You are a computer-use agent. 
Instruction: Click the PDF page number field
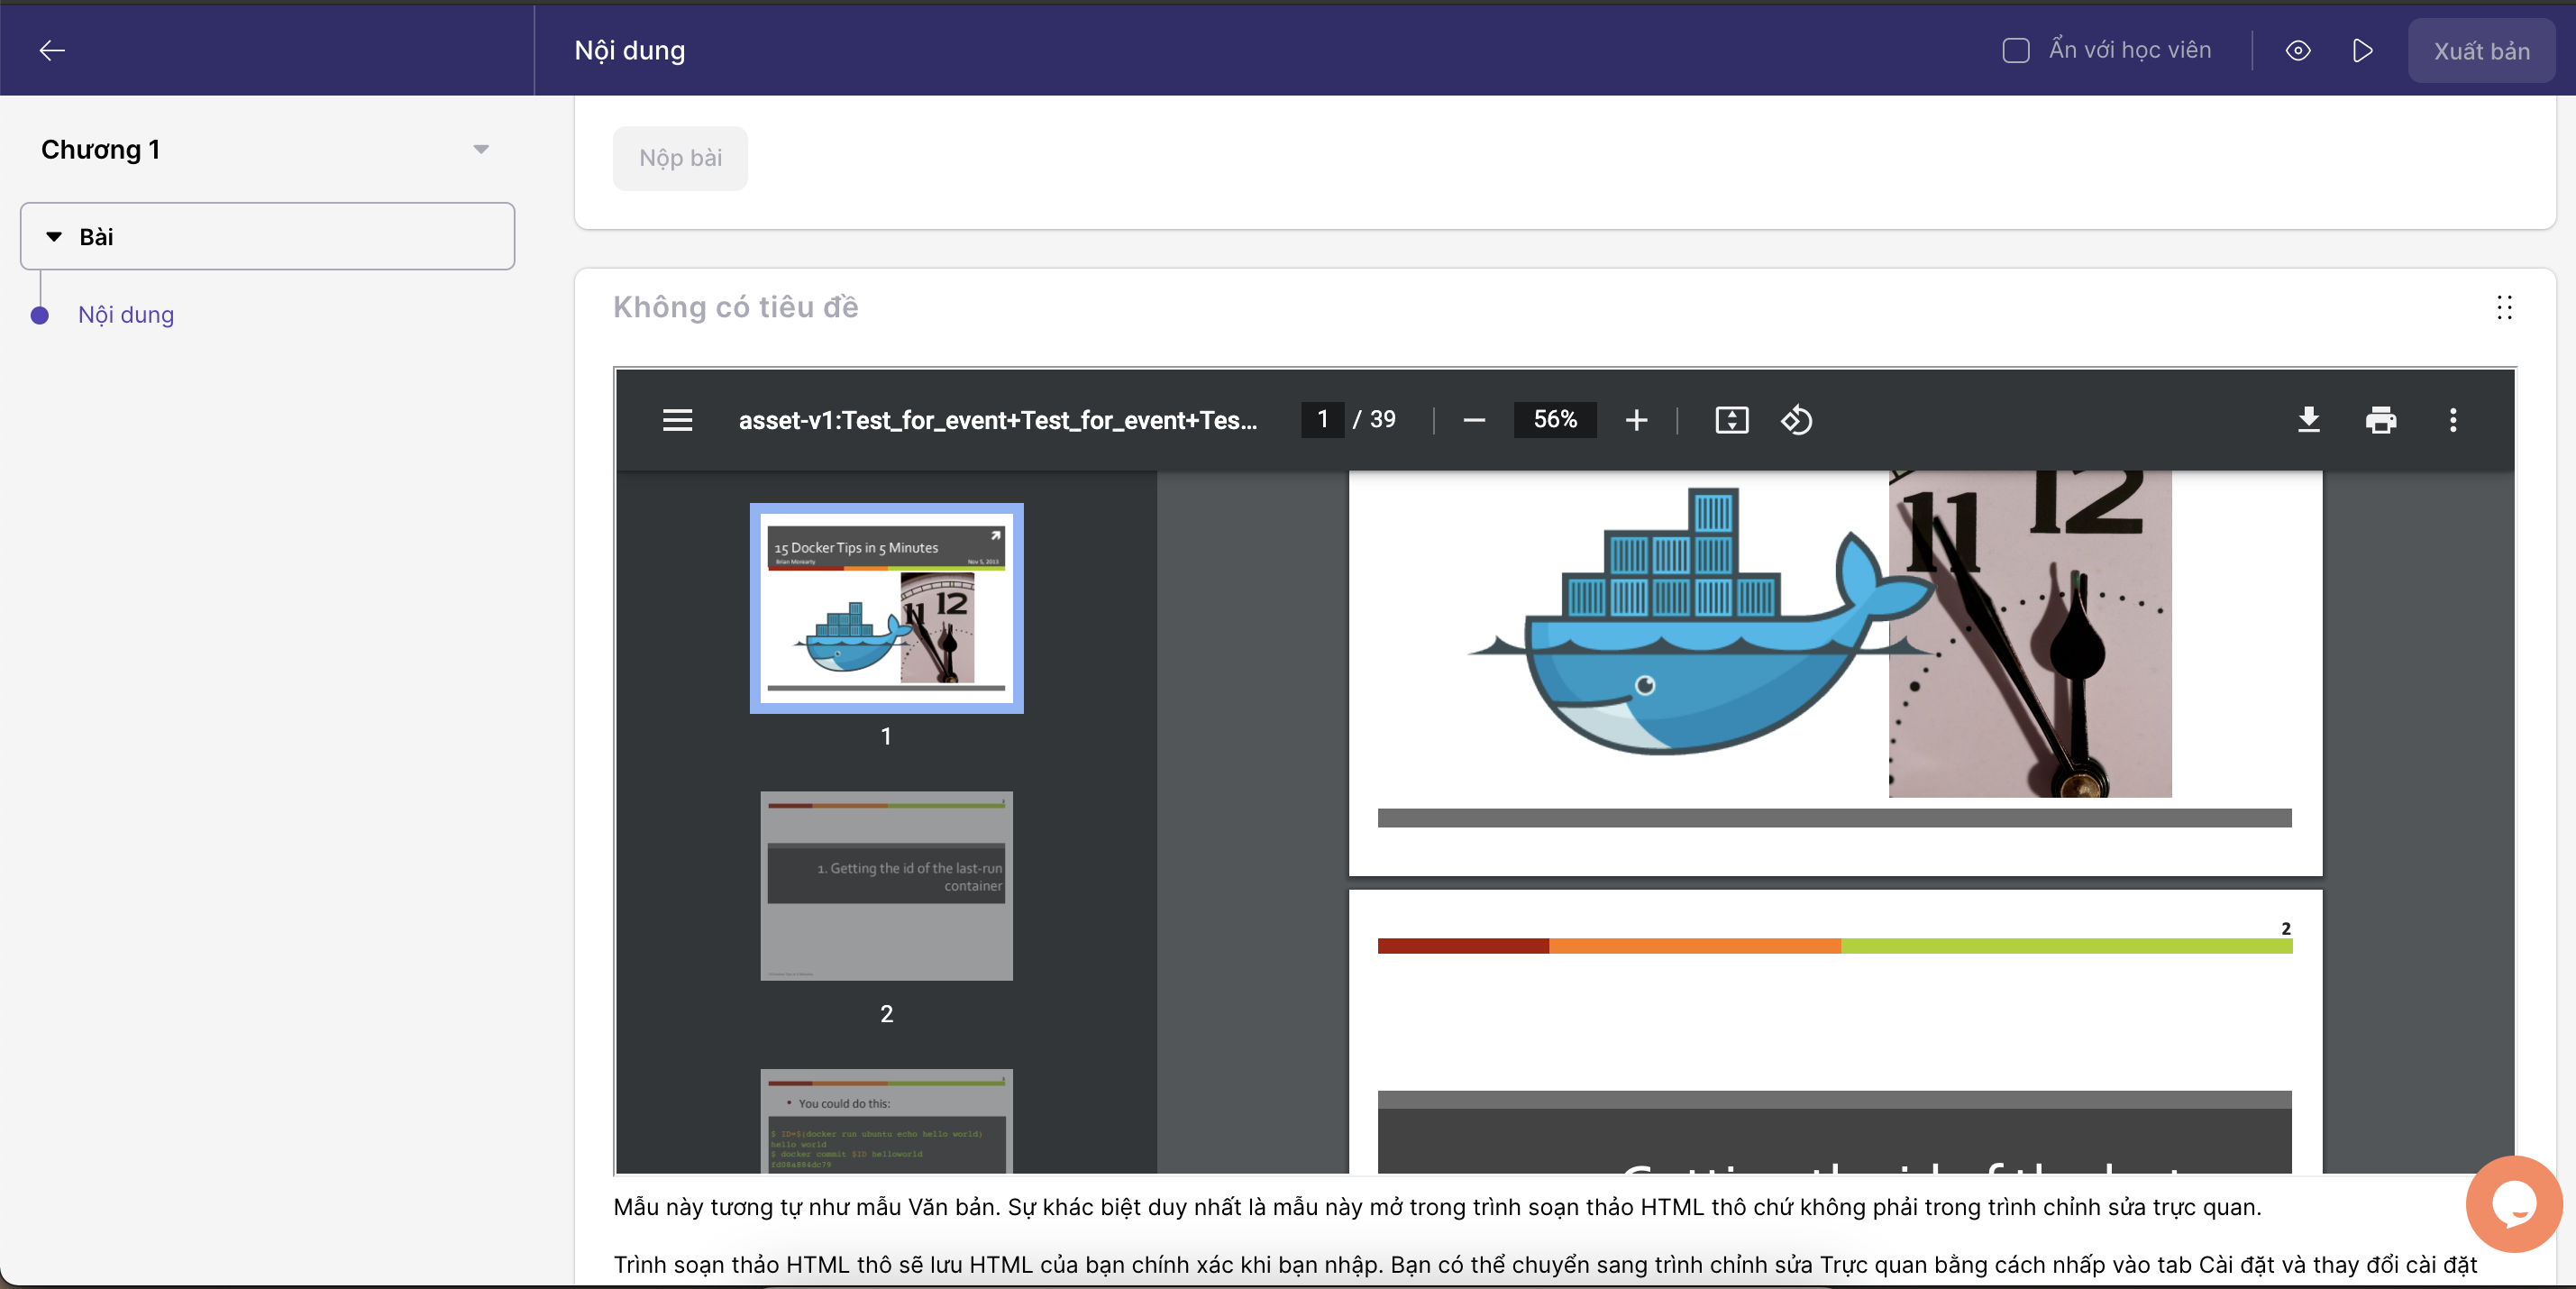pyautogui.click(x=1322, y=420)
